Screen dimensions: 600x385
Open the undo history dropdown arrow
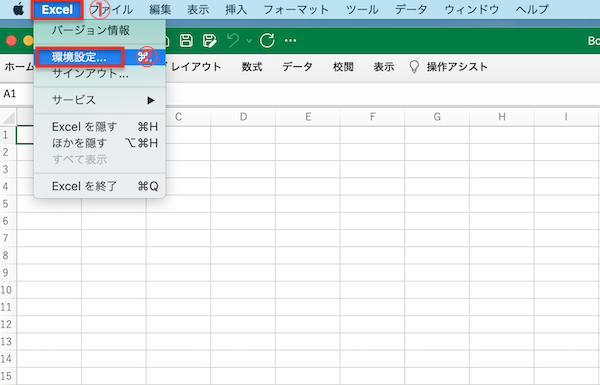coord(249,41)
